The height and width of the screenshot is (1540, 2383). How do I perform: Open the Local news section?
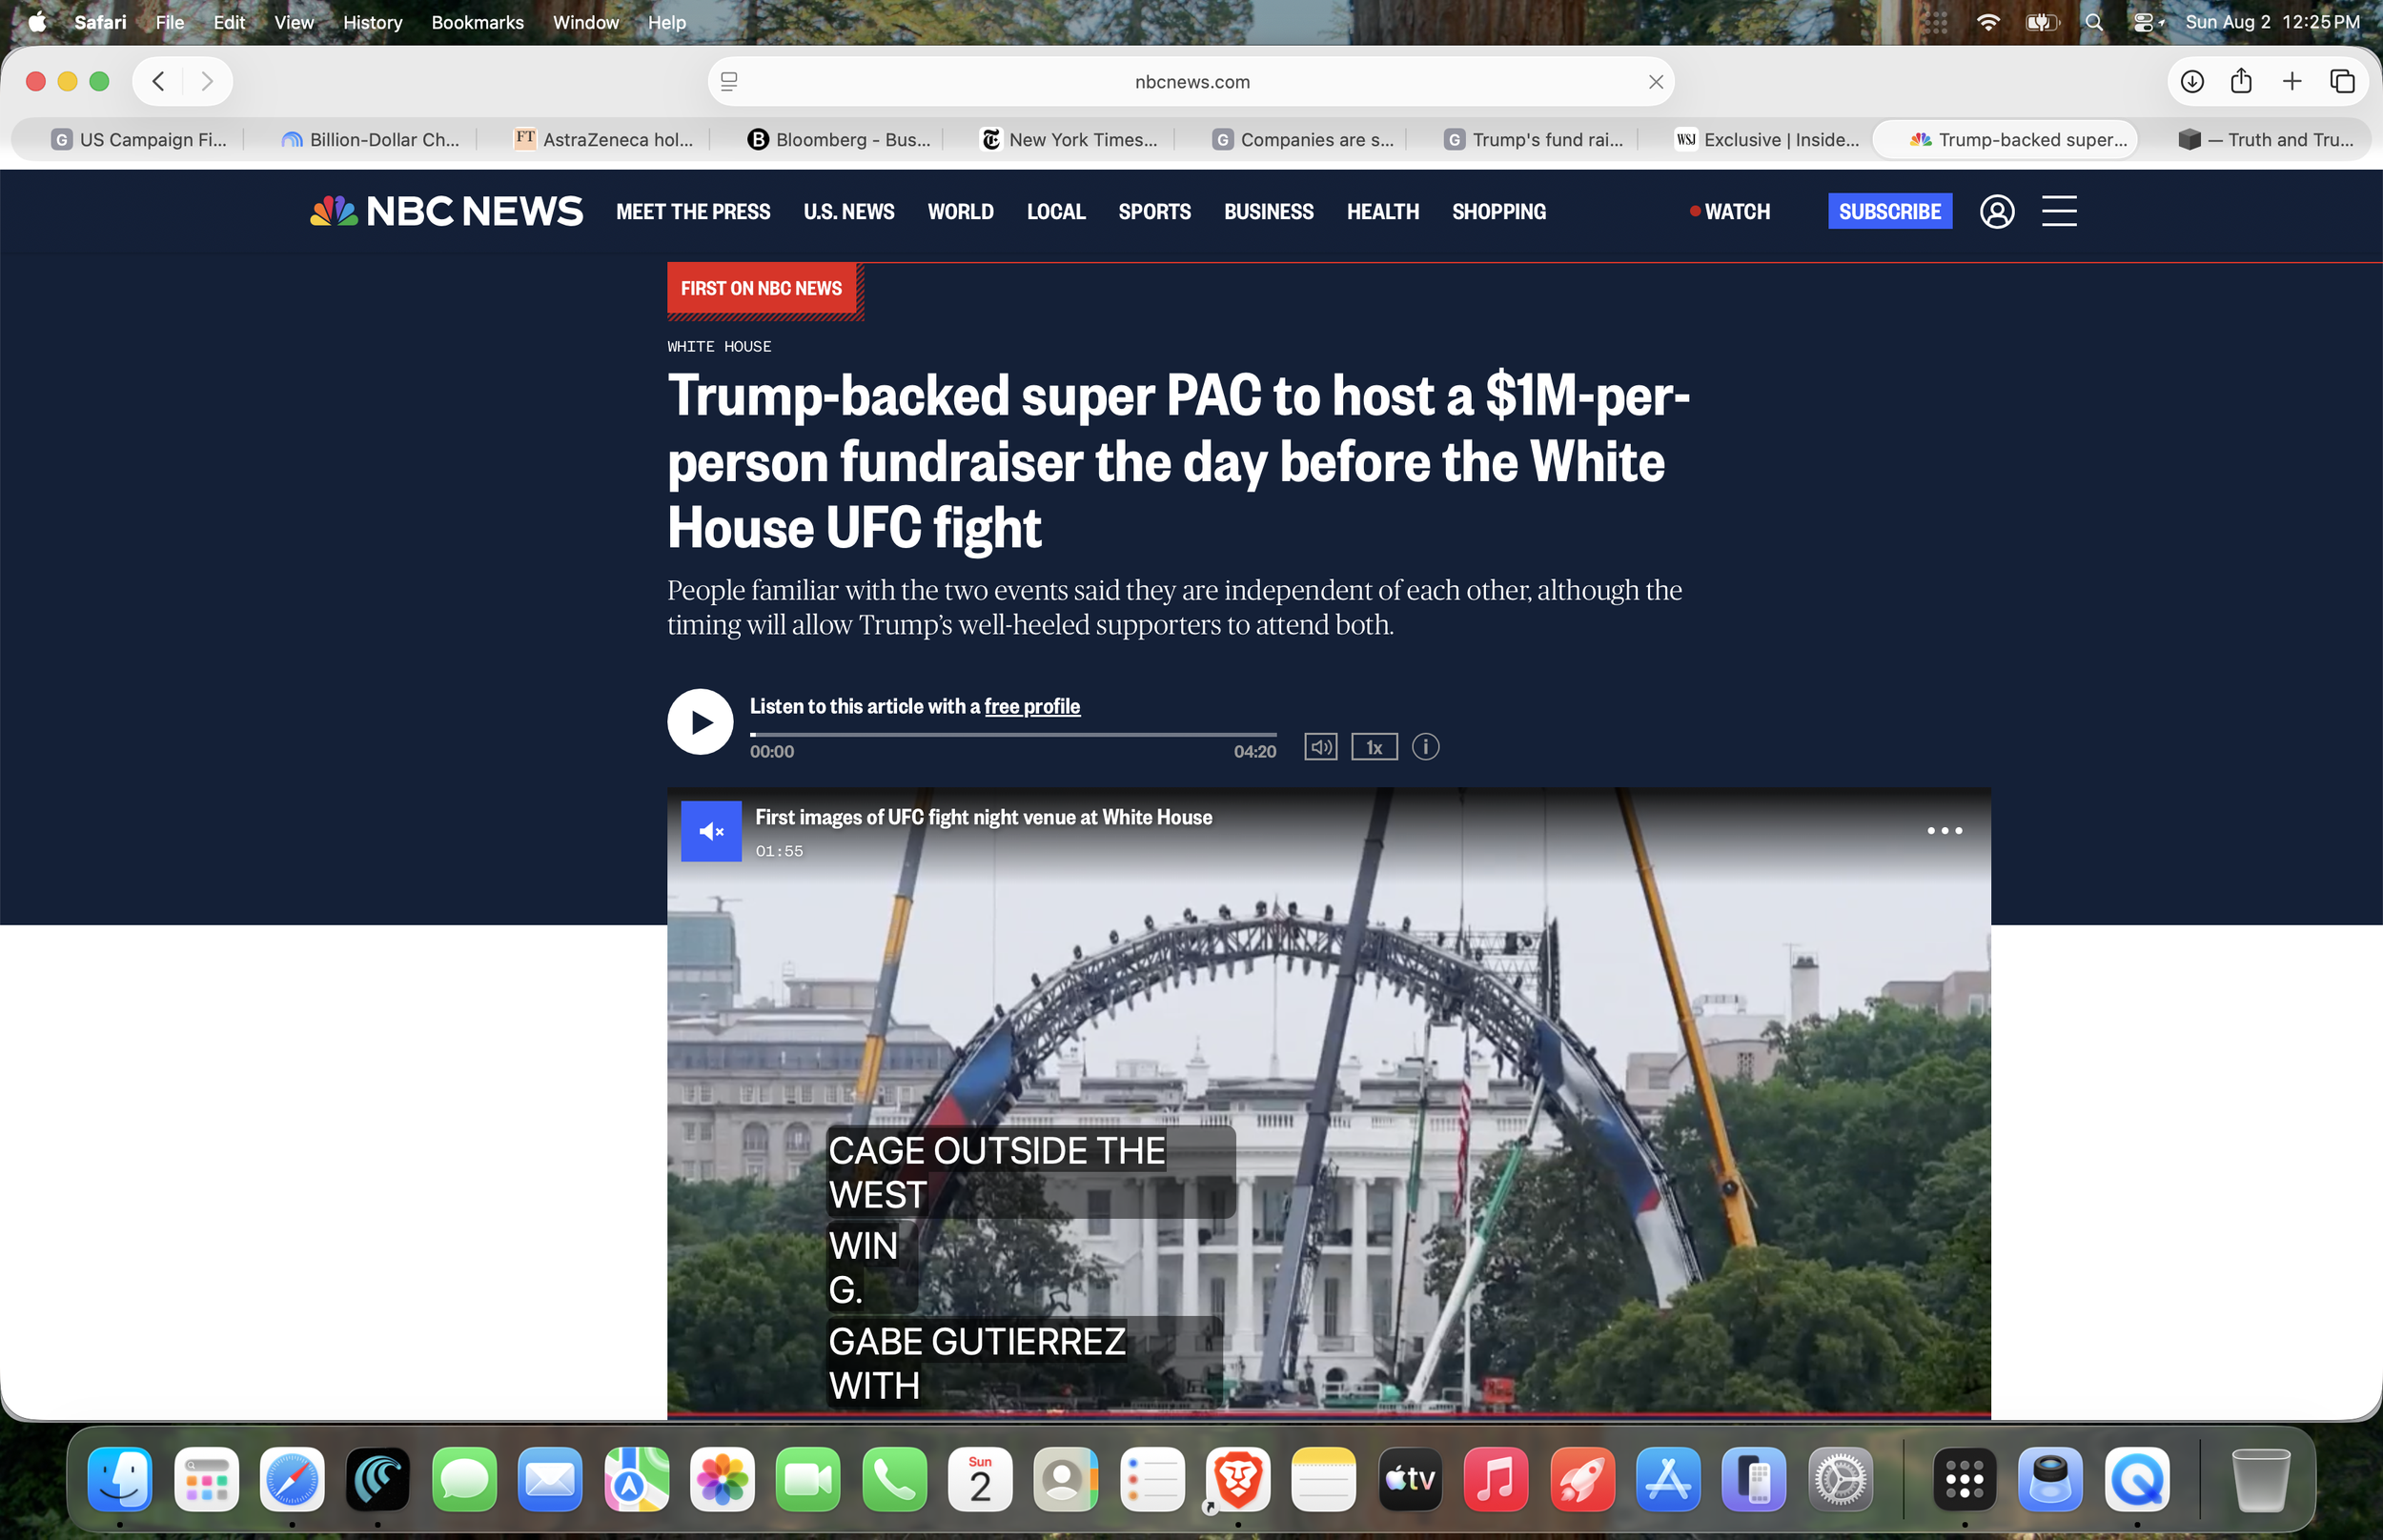pos(1056,212)
